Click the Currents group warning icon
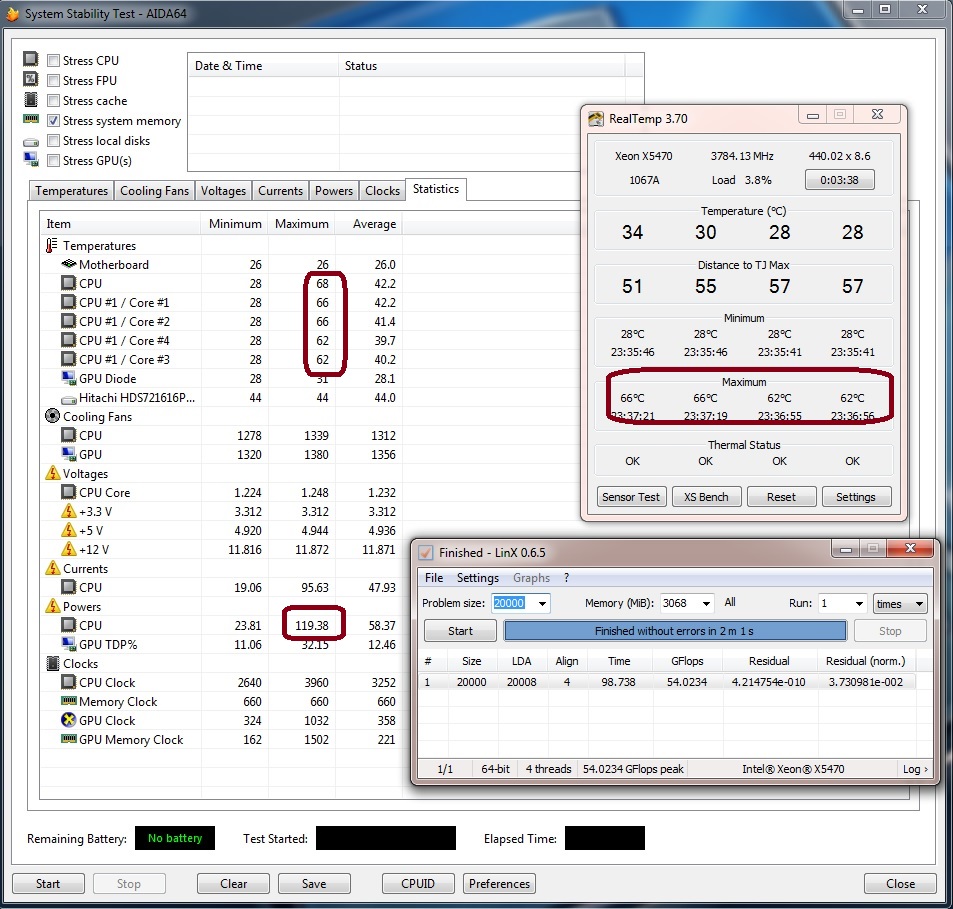The image size is (953, 909). (52, 568)
